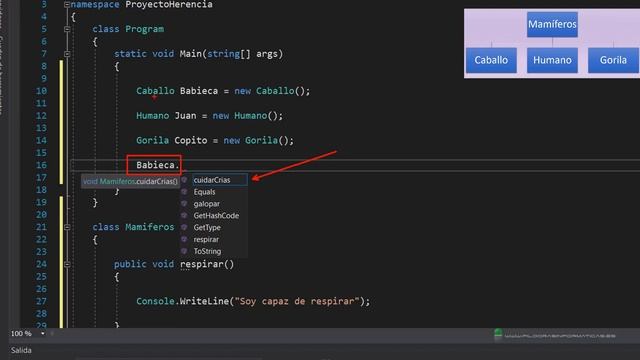Click the method icon beside GetType

point(184,227)
